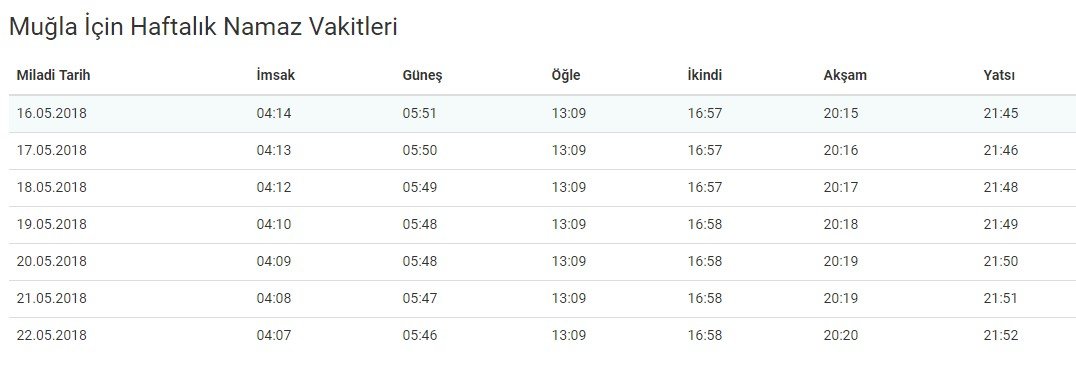Click Yatsı time 21:52
1076x366 pixels.
(1001, 336)
